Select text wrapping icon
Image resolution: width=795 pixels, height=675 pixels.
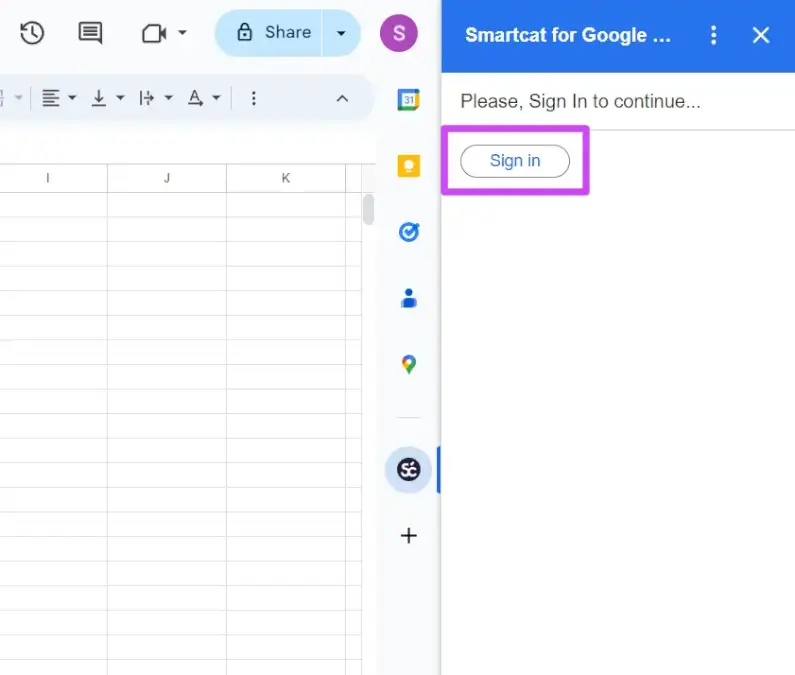[x=147, y=98]
